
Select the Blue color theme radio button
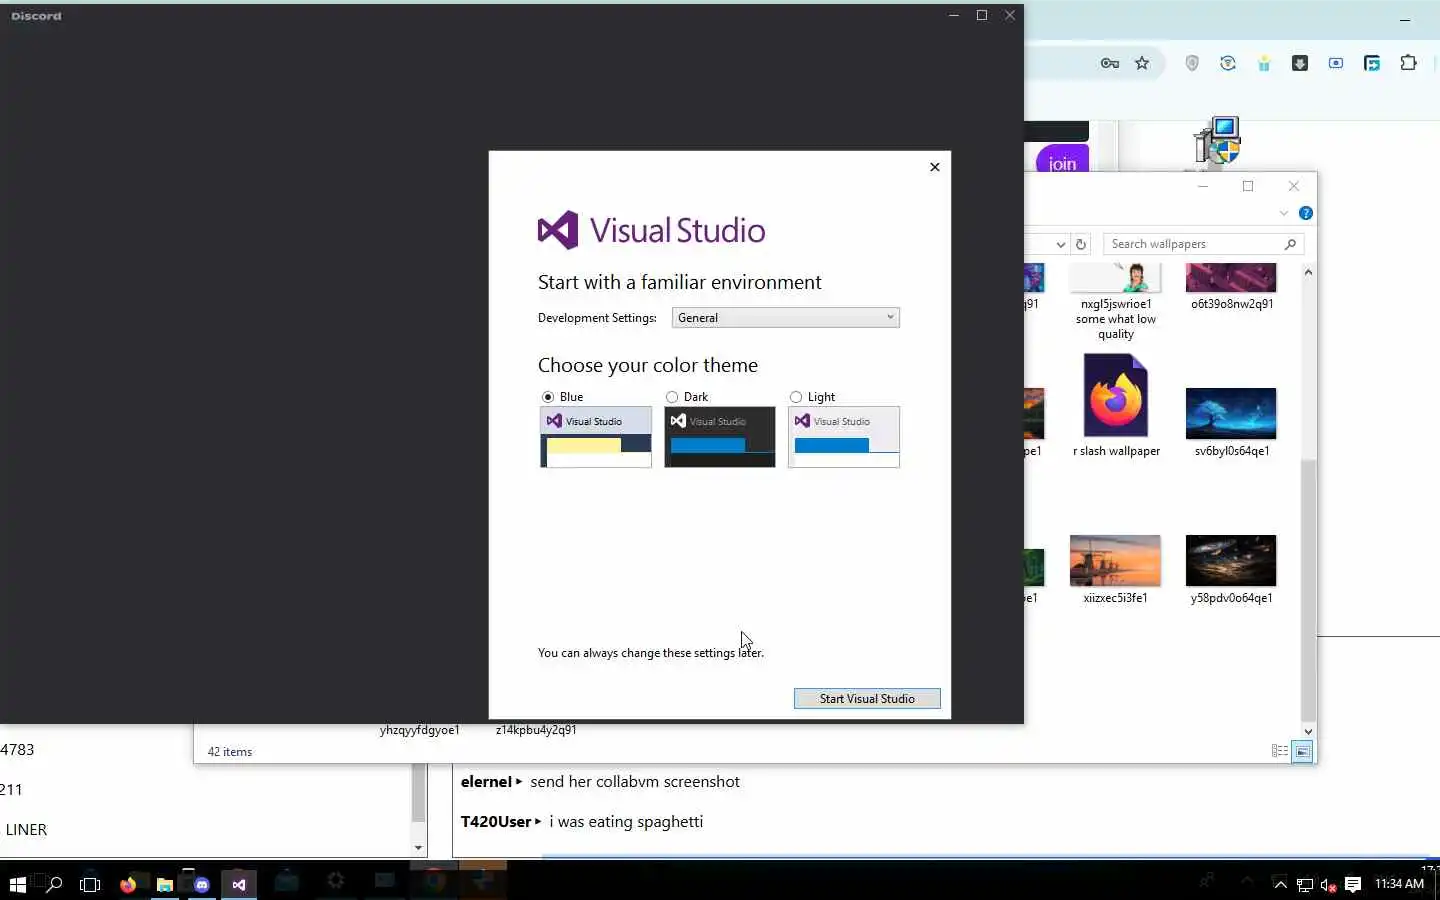548,397
